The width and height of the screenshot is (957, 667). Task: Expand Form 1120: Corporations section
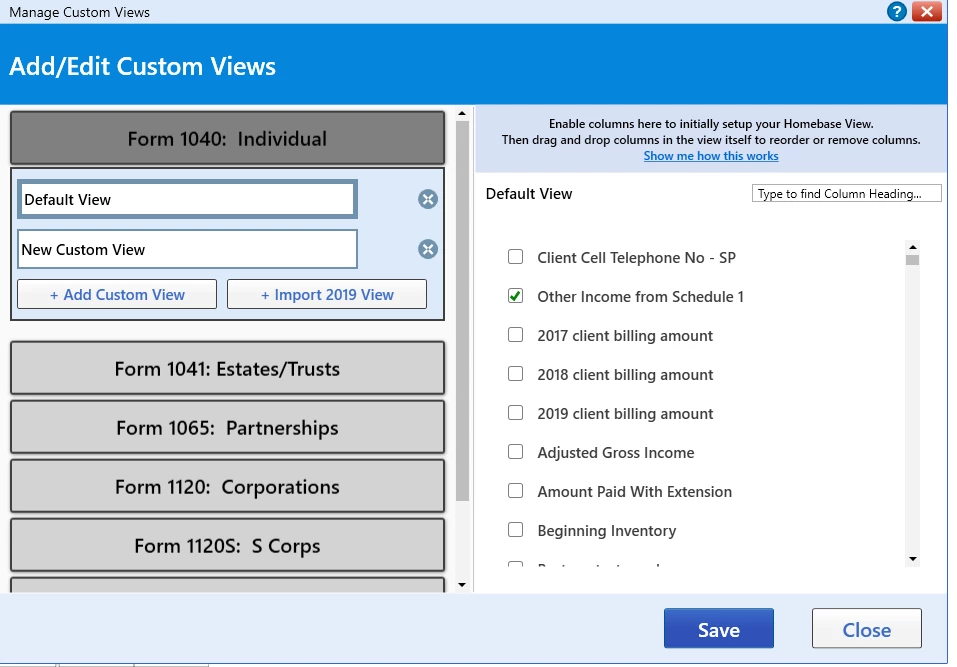(227, 487)
